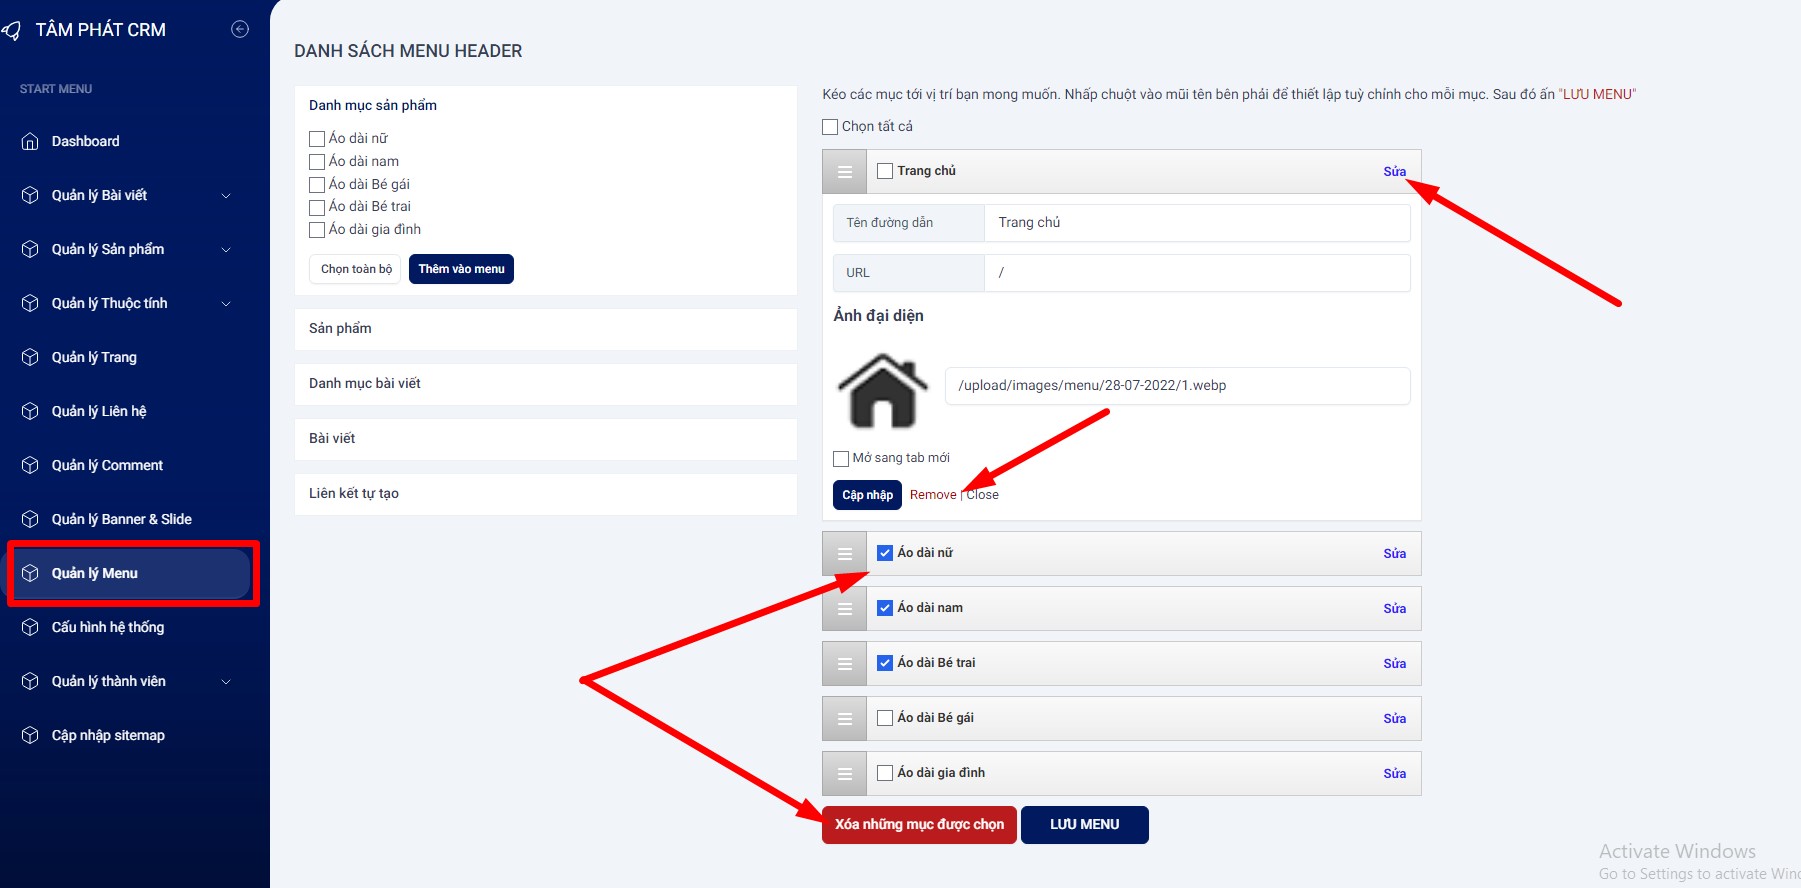Click the Dashboard home icon
Screen dimensions: 1801x888
click(30, 142)
